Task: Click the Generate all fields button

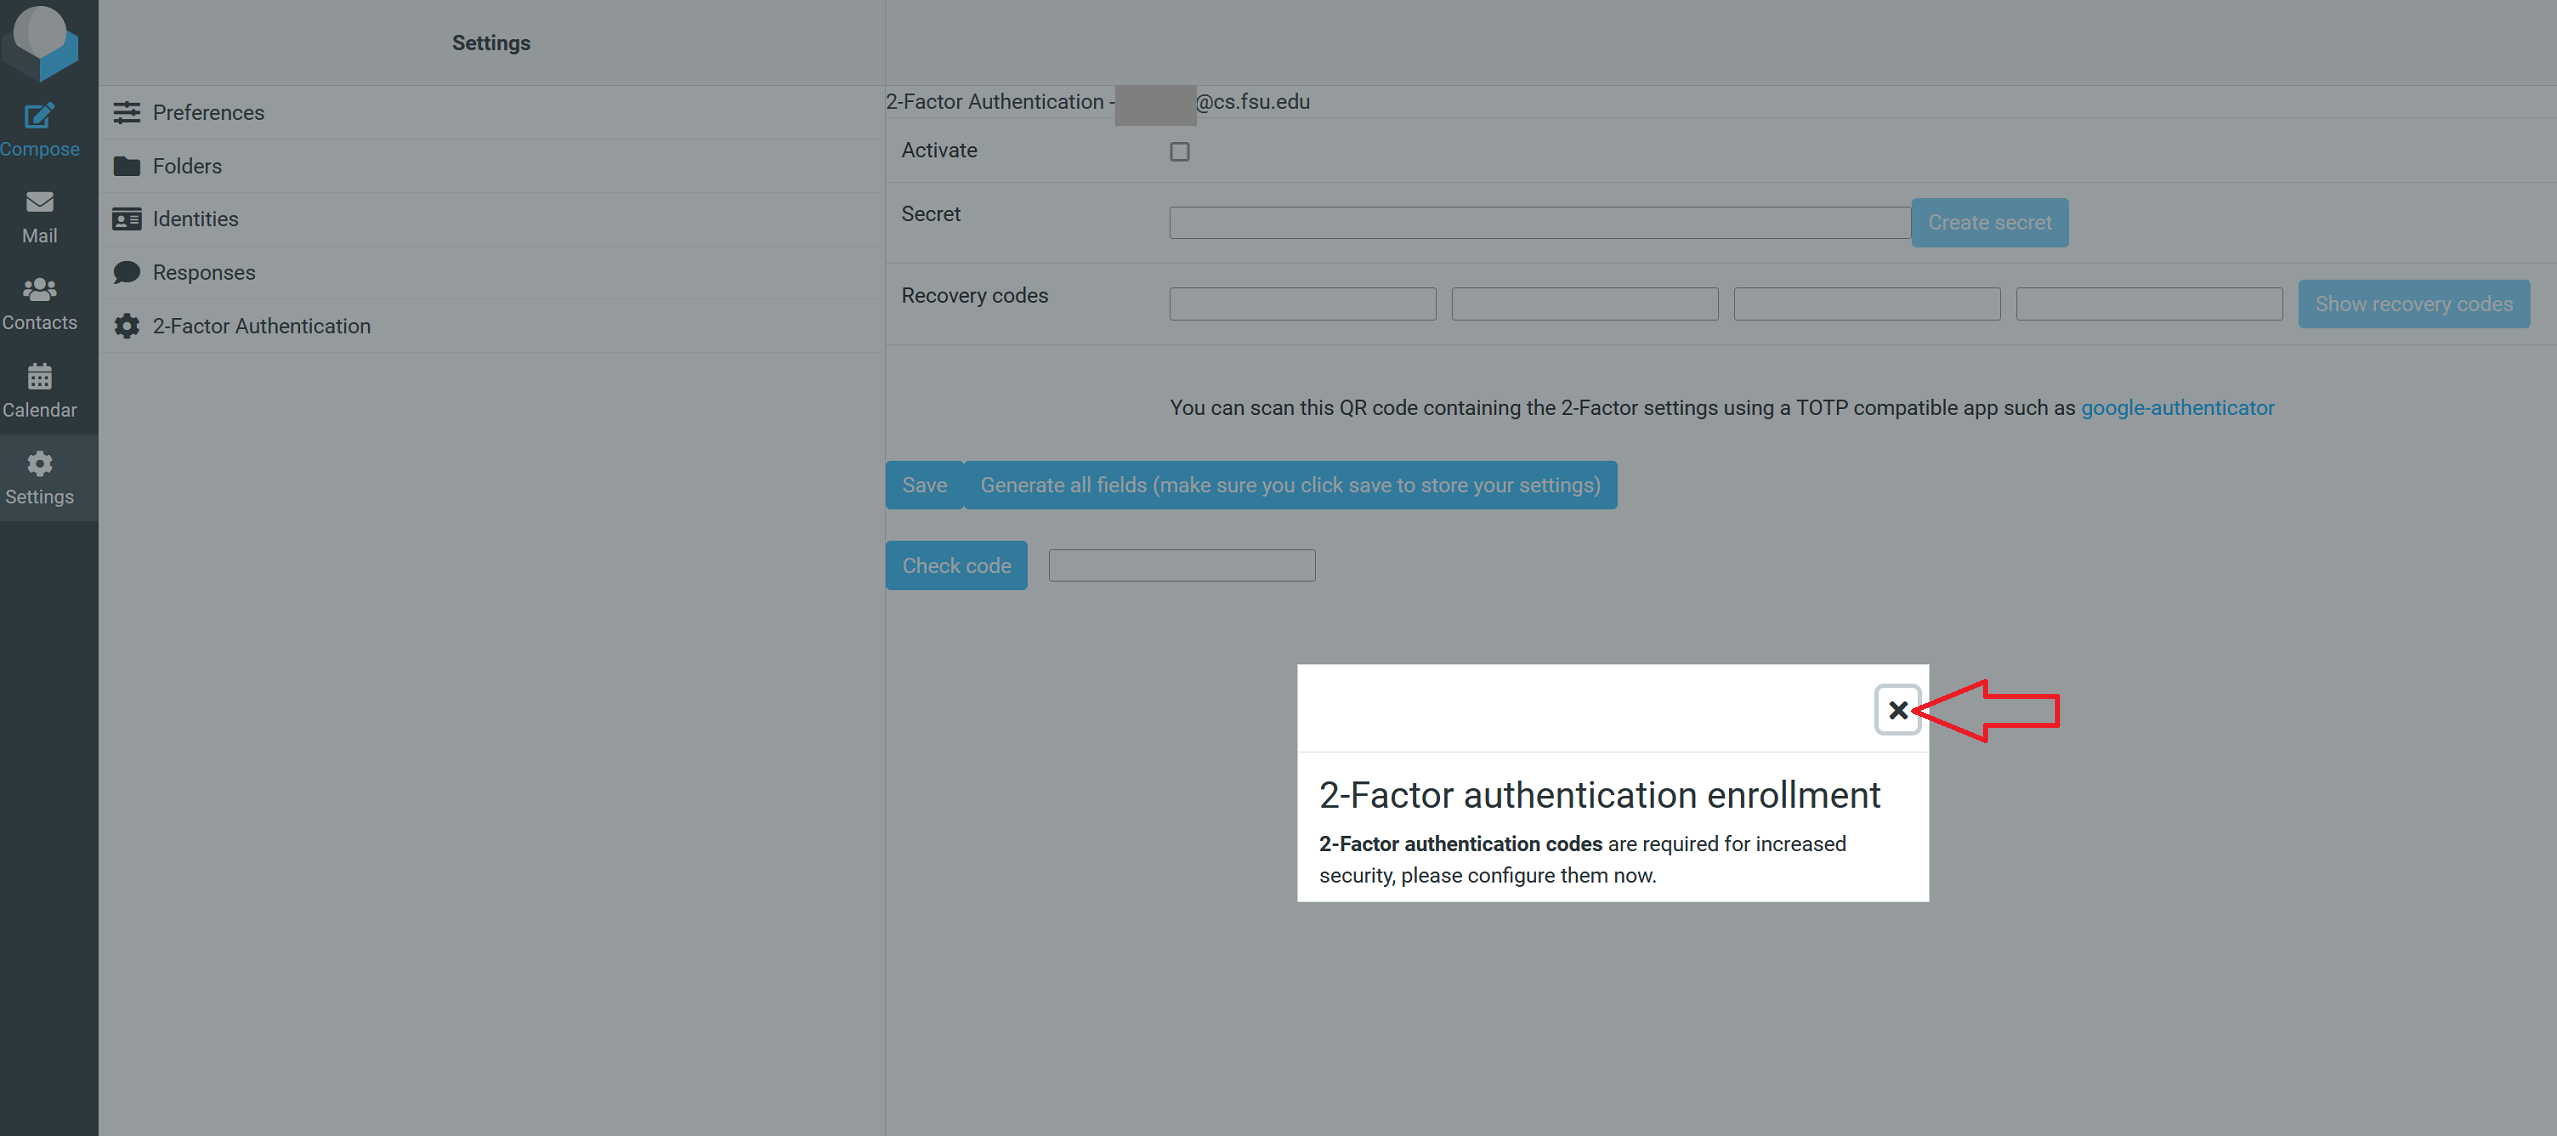Action: point(1289,484)
